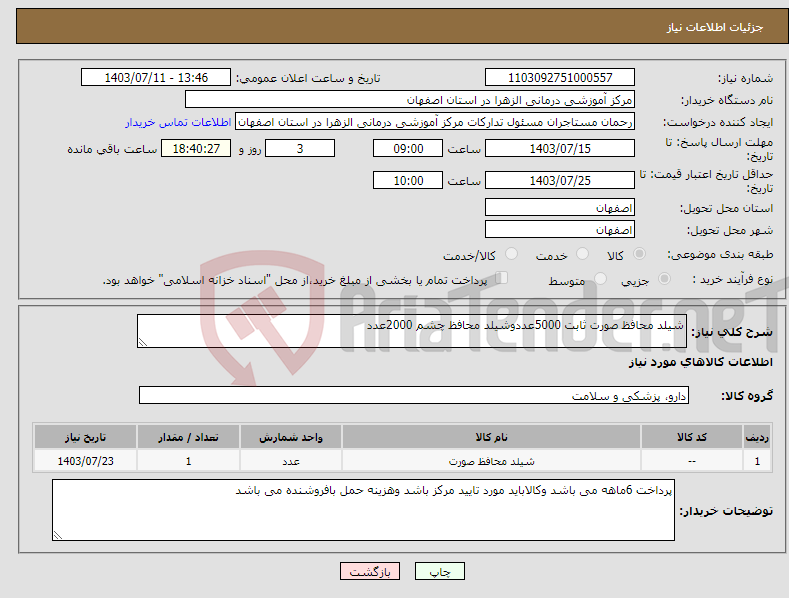Click the row number cell for شیلد محافظ صورت

click(x=757, y=461)
